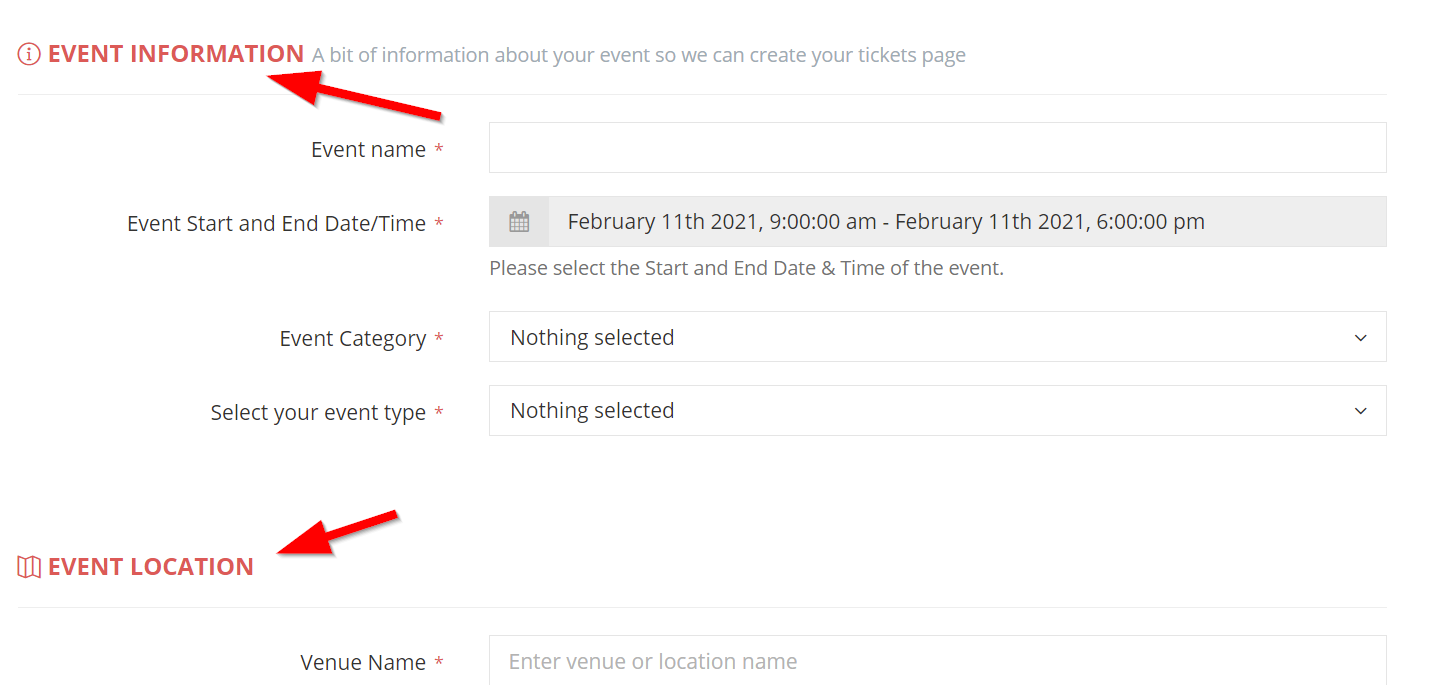This screenshot has height=685, width=1440.
Task: Click the Venue Name label text
Action: tap(362, 663)
